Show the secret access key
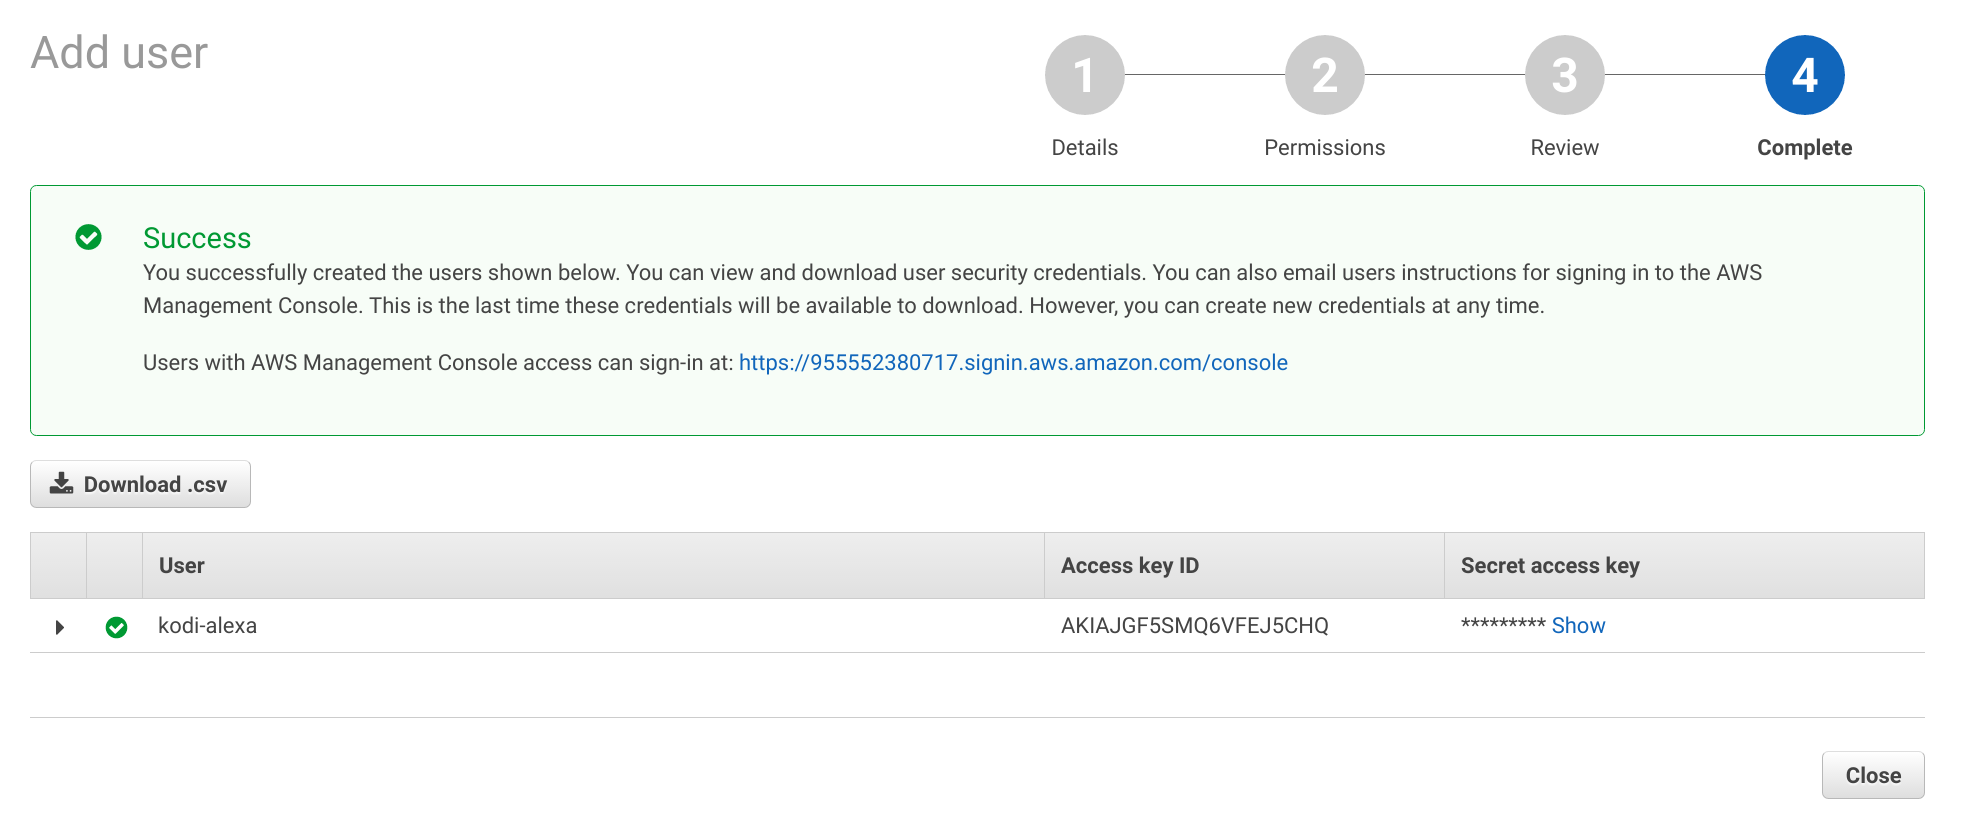Viewport: 1964px width, 840px height. [x=1578, y=626]
